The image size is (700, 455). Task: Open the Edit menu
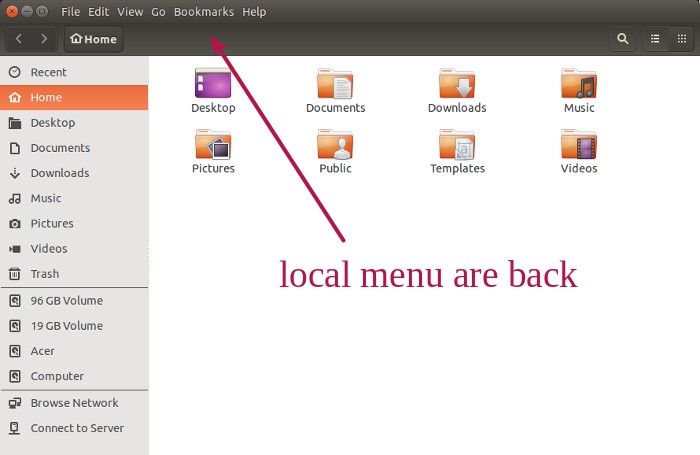(98, 12)
